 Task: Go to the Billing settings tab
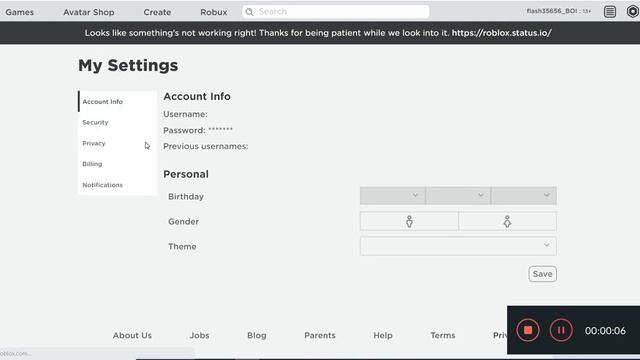117,164
